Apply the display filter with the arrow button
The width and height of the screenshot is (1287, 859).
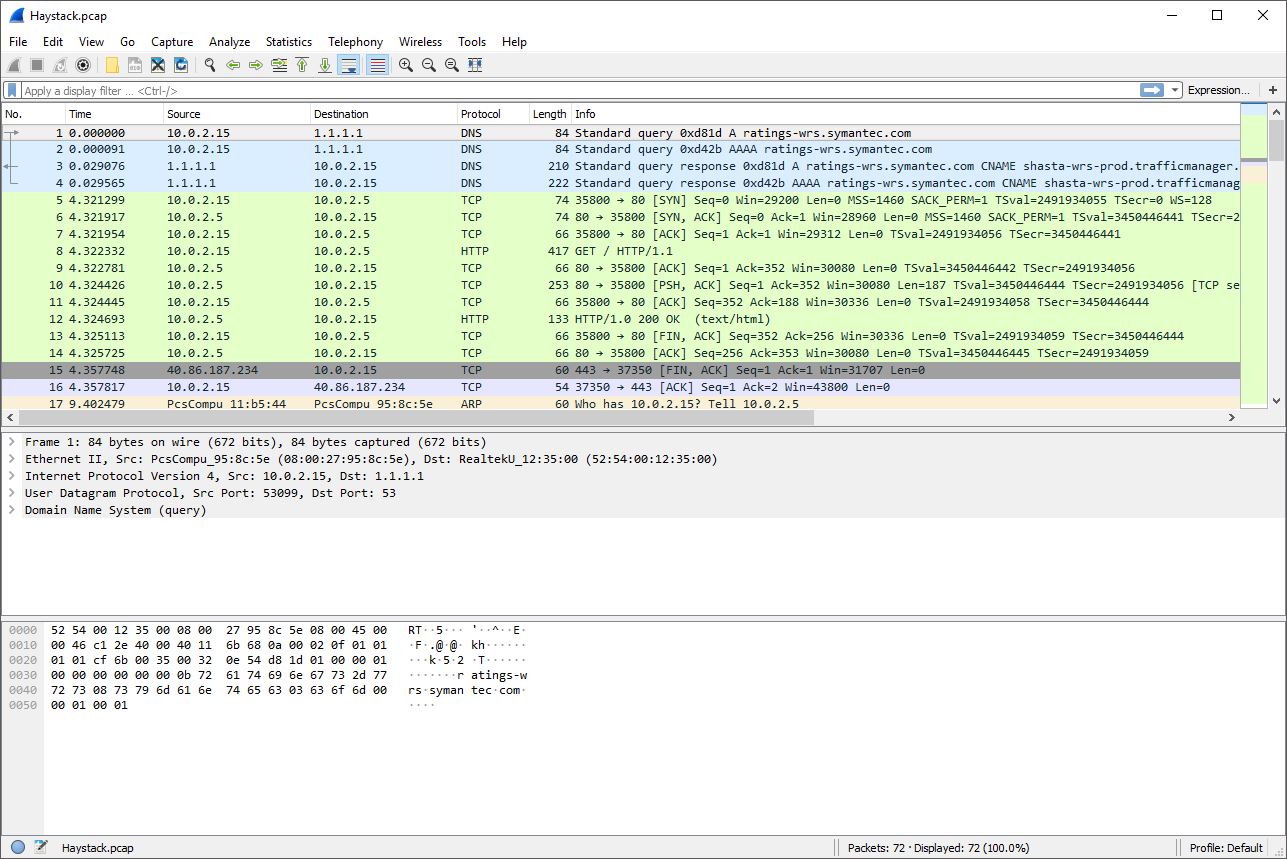[x=1152, y=90]
